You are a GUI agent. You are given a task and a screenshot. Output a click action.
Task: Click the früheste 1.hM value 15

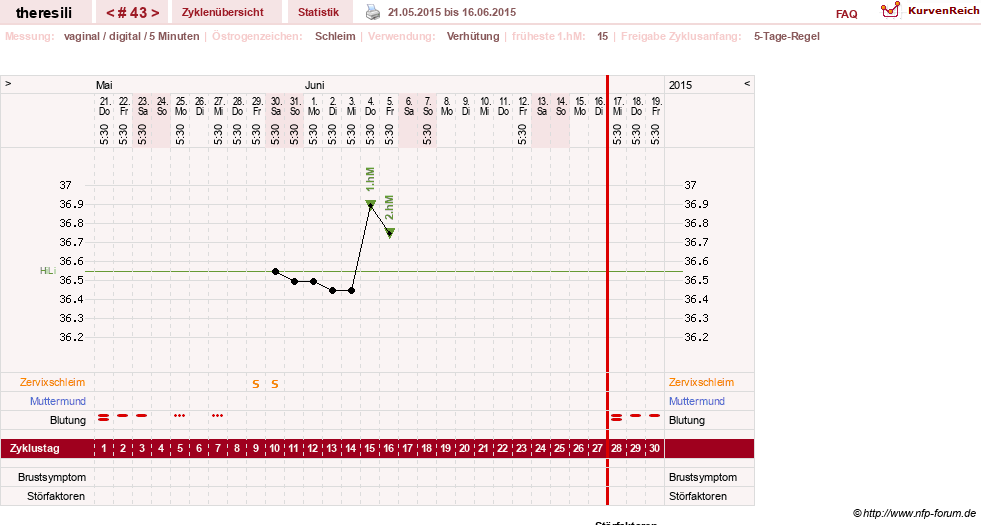[x=602, y=36]
